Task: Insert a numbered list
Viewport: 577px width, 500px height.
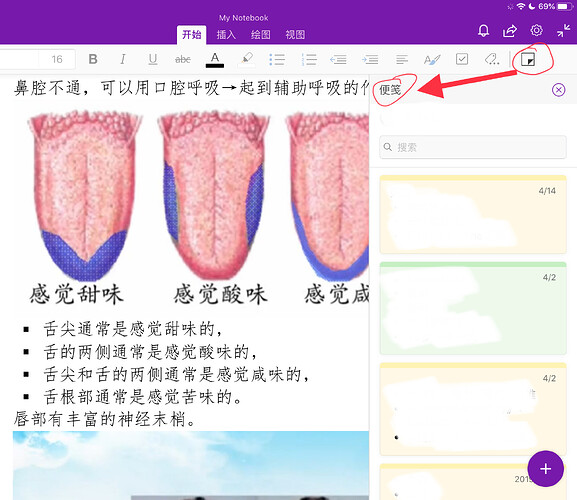Action: click(x=309, y=59)
